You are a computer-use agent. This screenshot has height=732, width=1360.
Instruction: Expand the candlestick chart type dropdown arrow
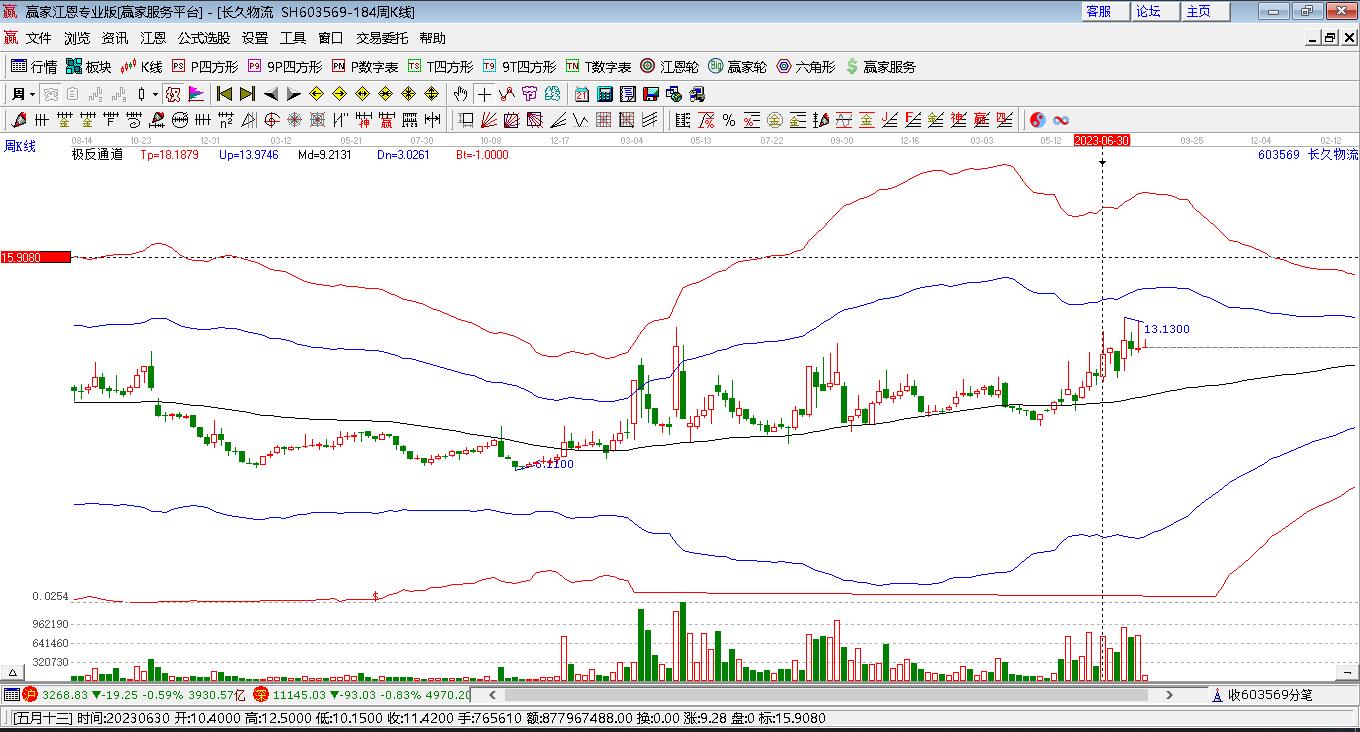tap(155, 94)
